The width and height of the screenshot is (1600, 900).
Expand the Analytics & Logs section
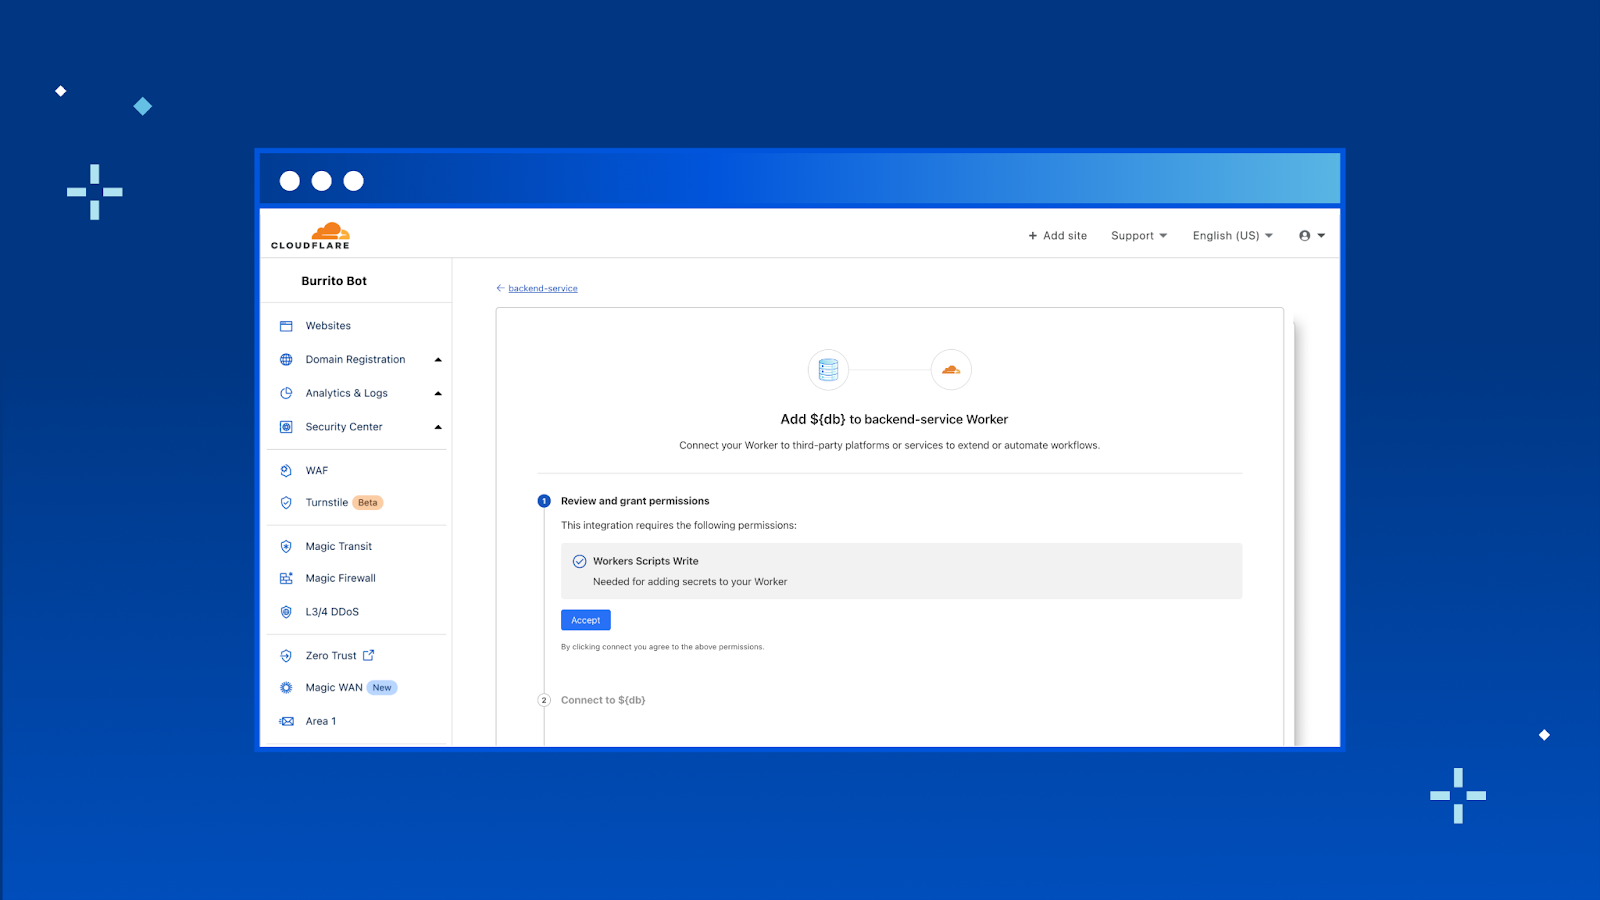click(438, 394)
